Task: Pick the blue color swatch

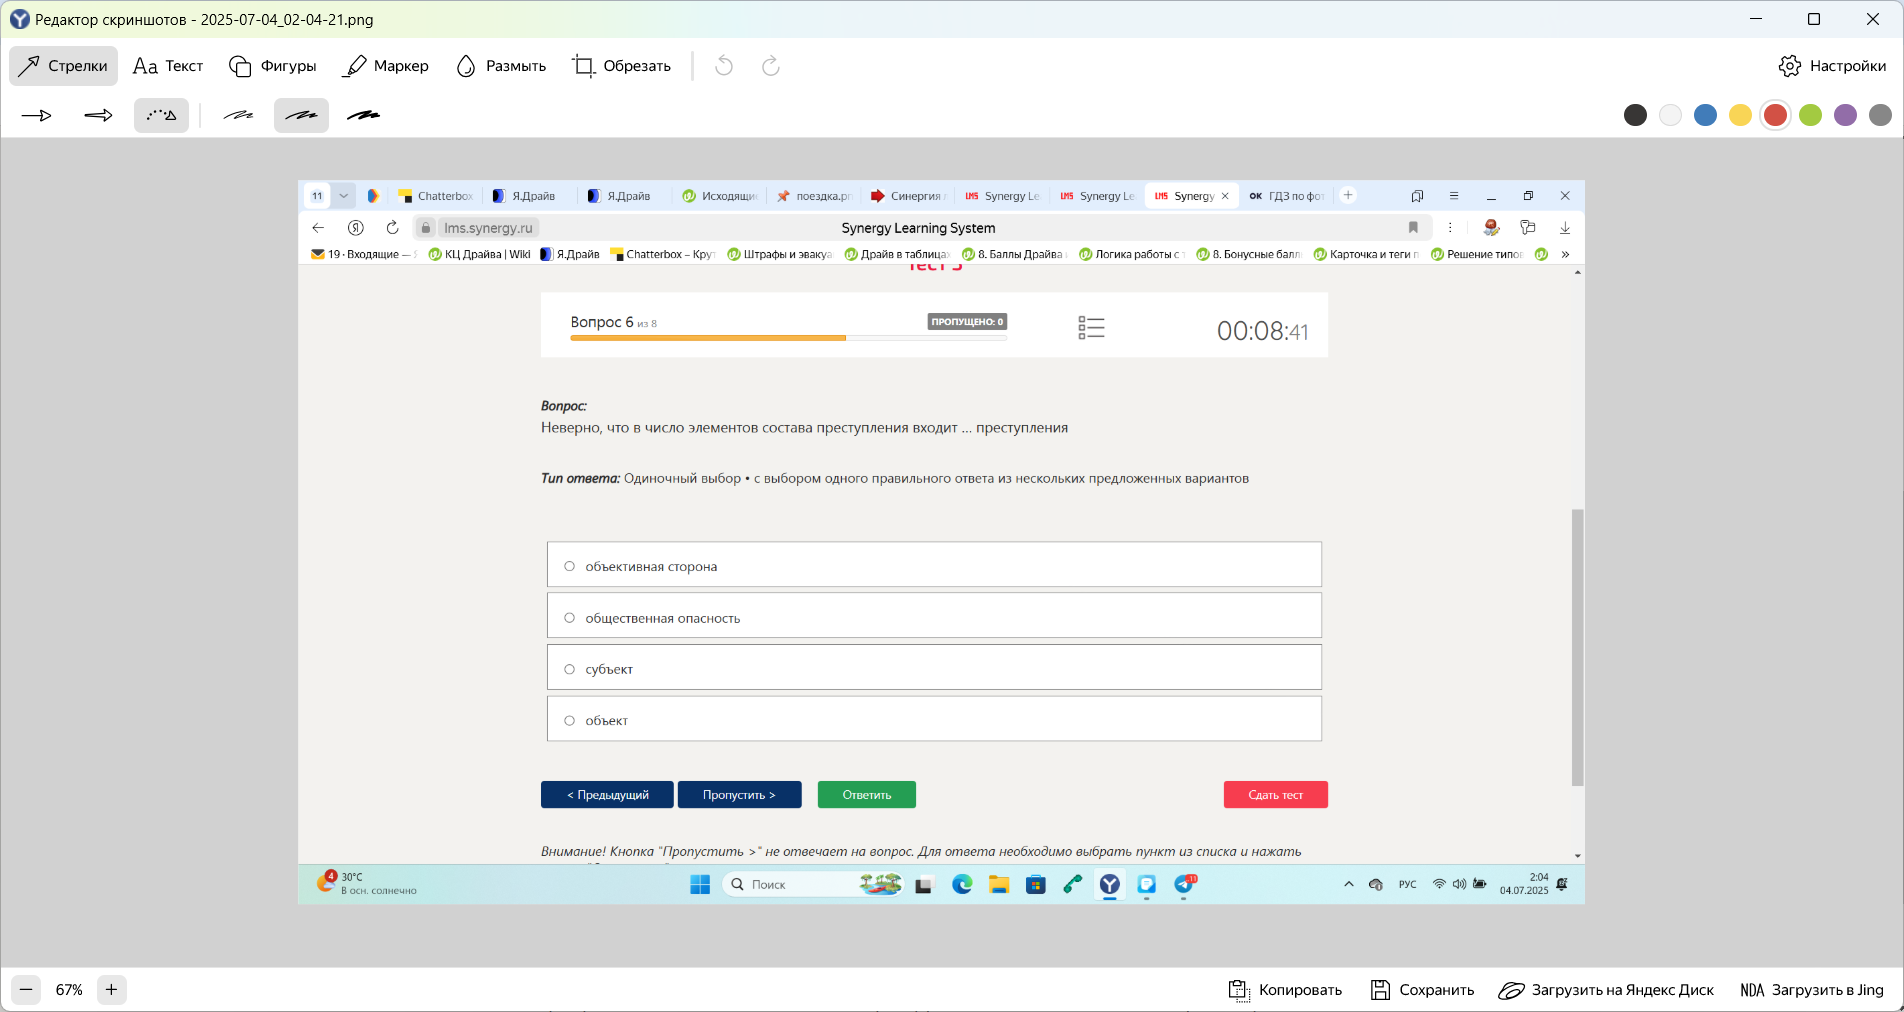Action: coord(1706,115)
